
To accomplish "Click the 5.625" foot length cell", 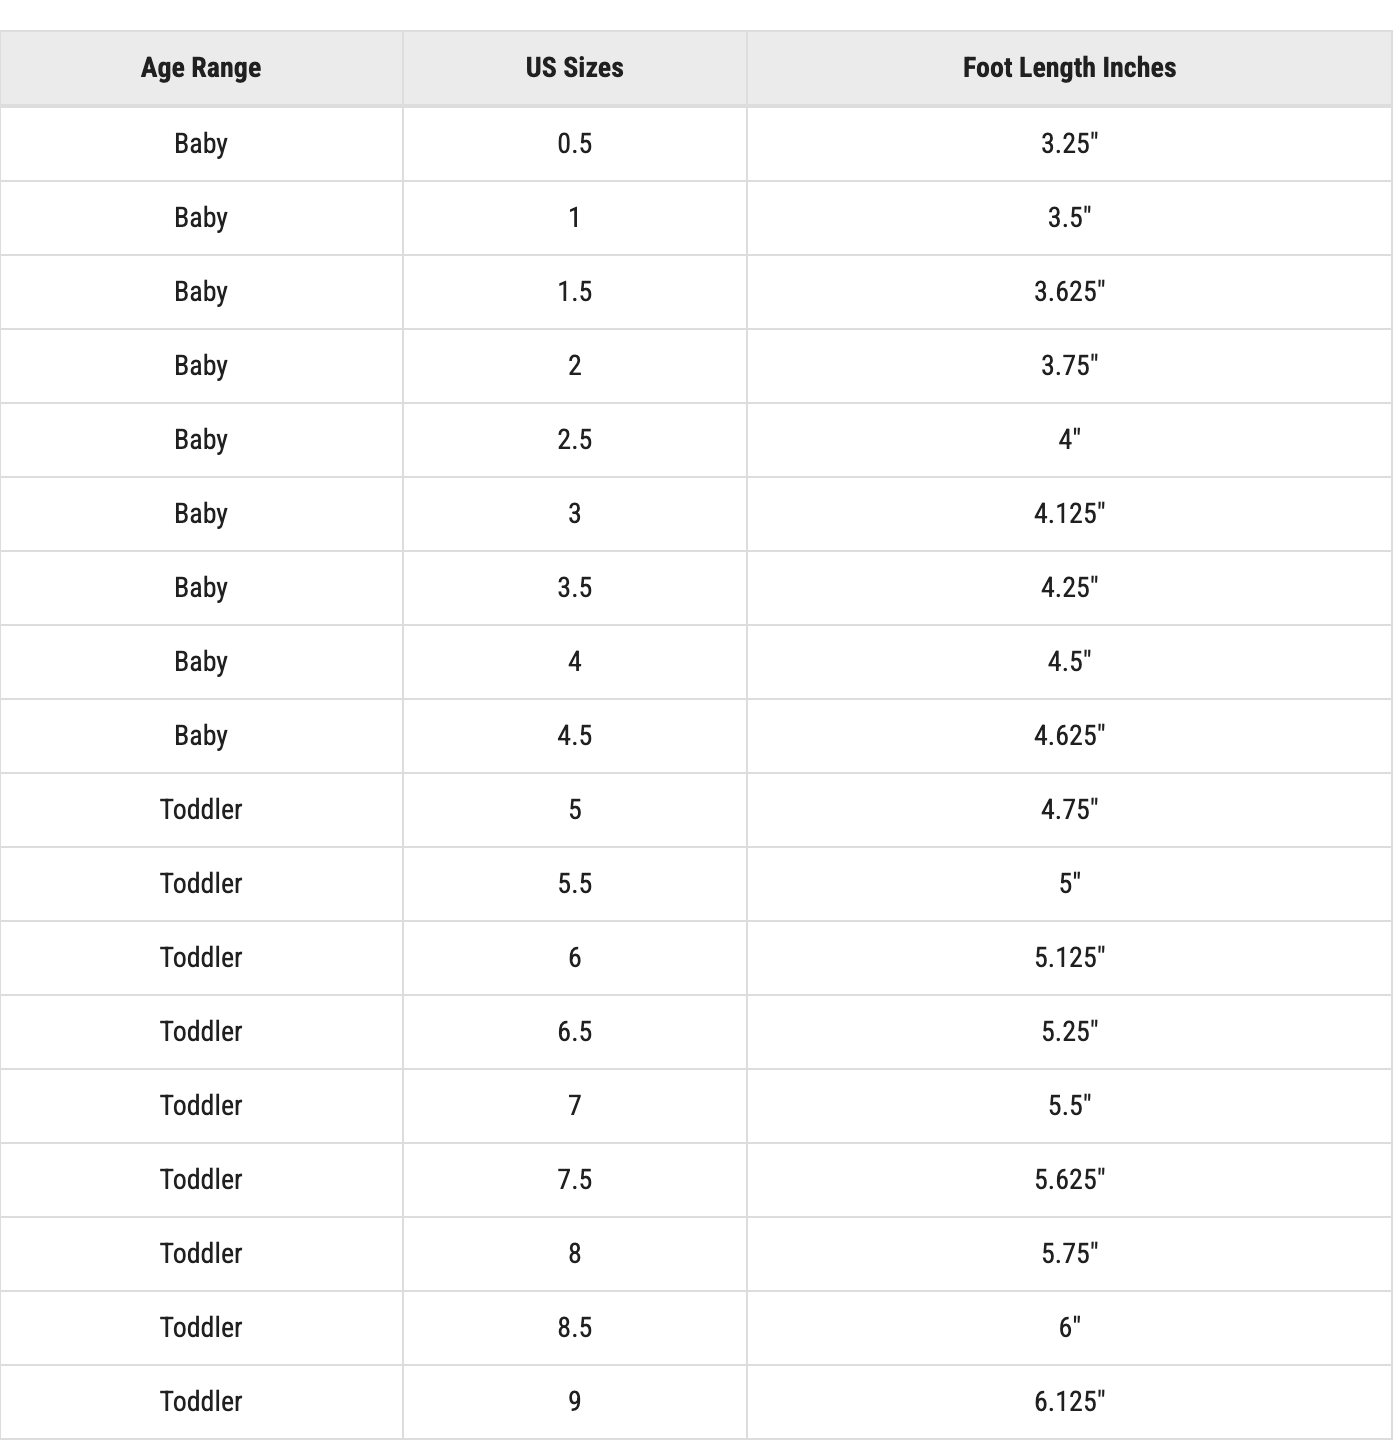I will [x=1069, y=1180].
